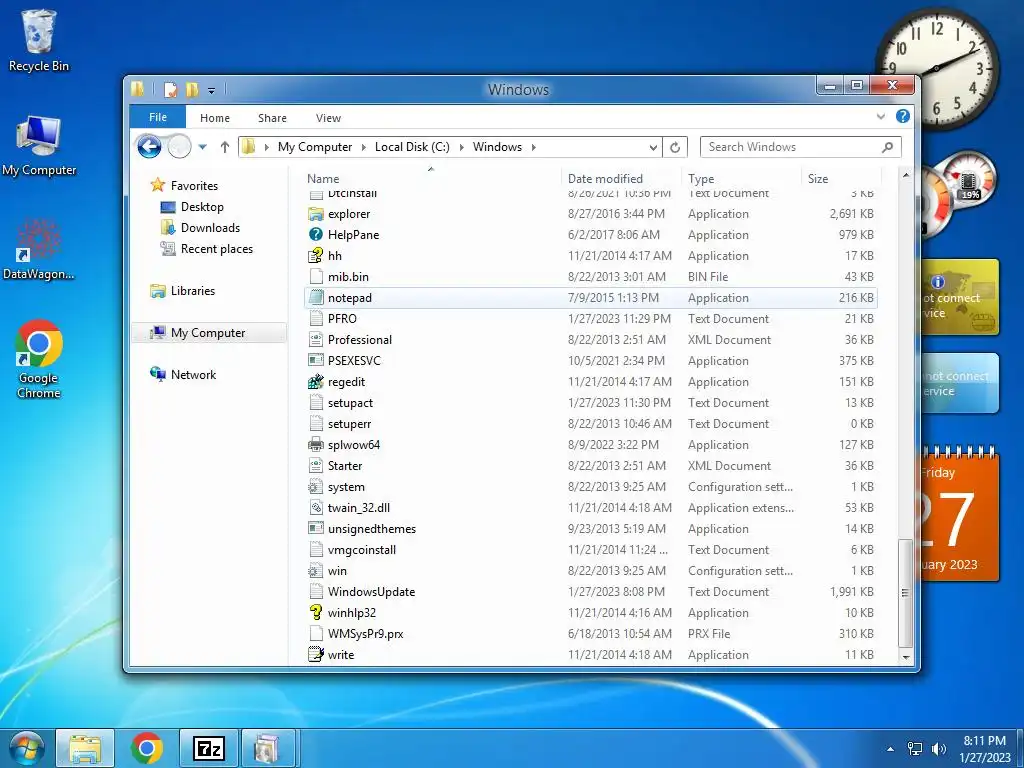Switch to the Home ribbon tab
This screenshot has height=768, width=1024.
(x=215, y=118)
